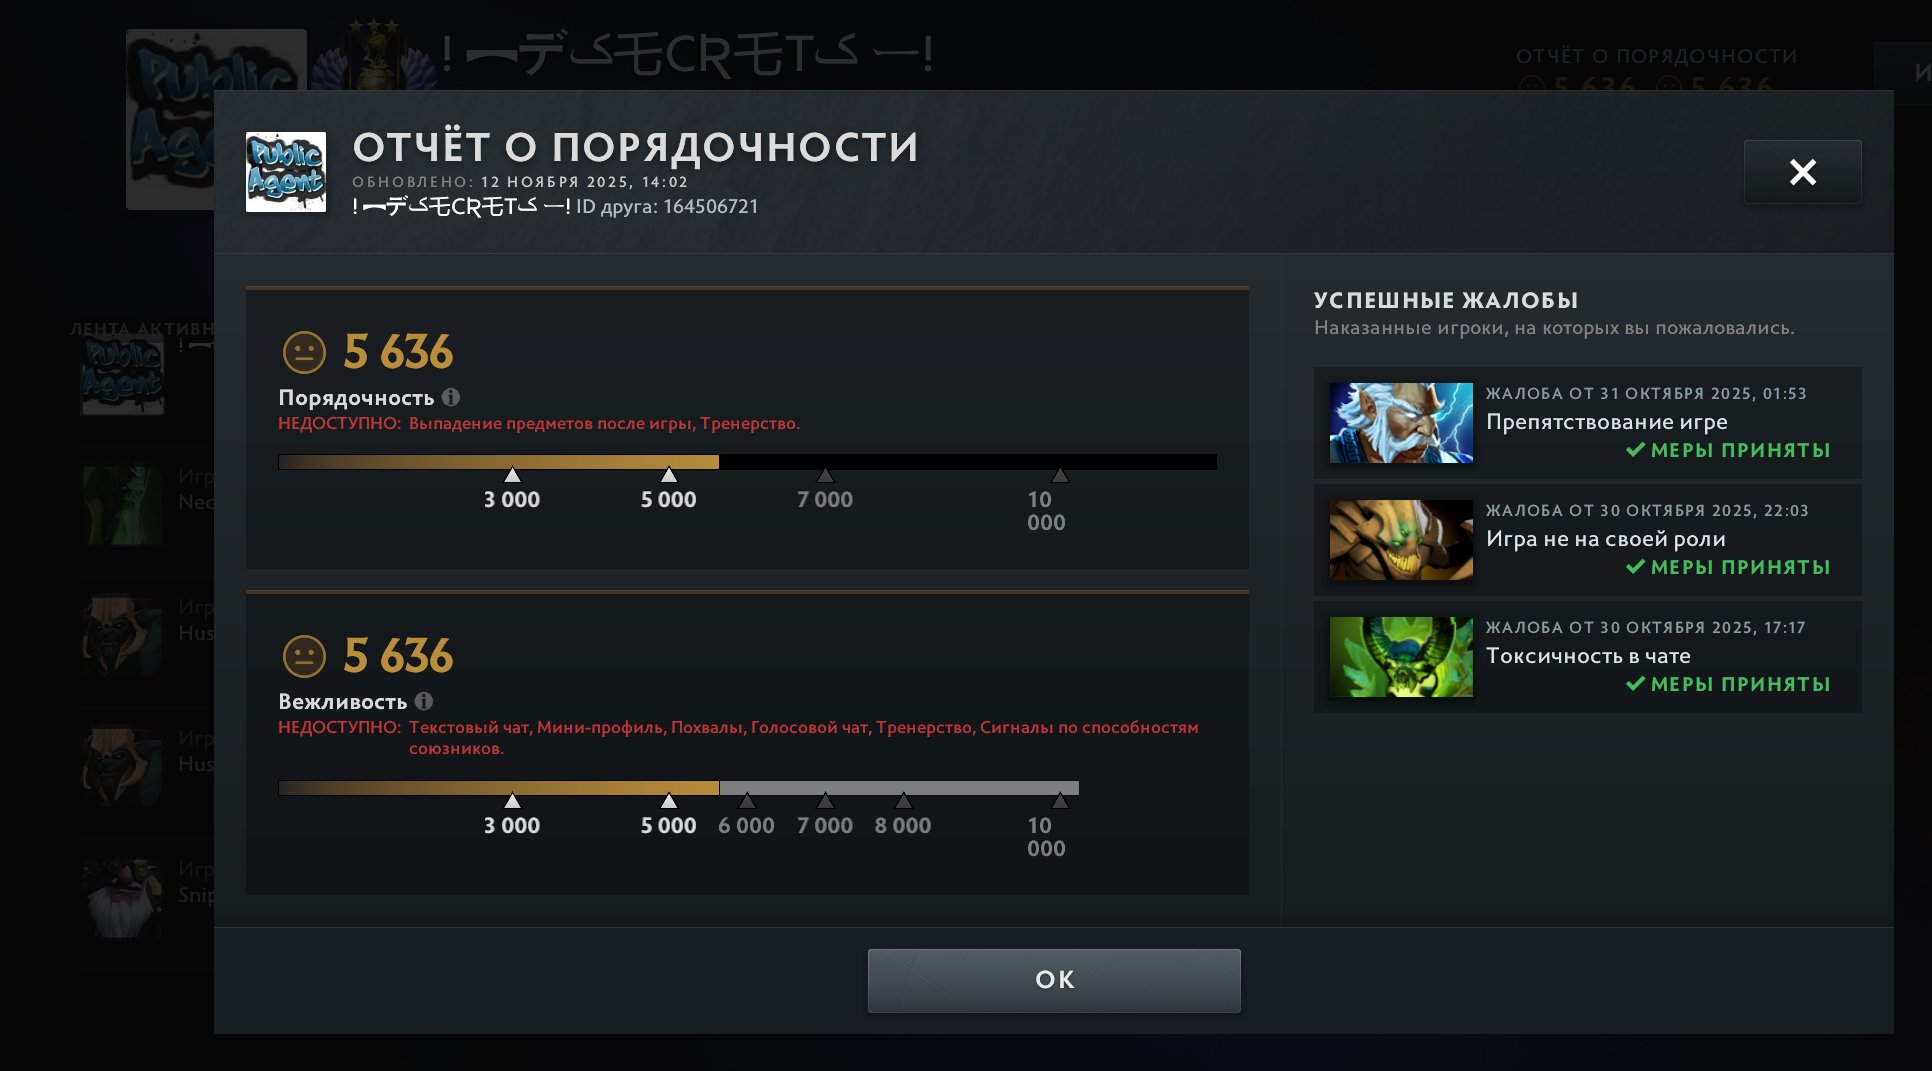This screenshot has width=1932, height=1071.
Task: Close the Отчёт о порядочности dialog
Action: (x=1802, y=172)
